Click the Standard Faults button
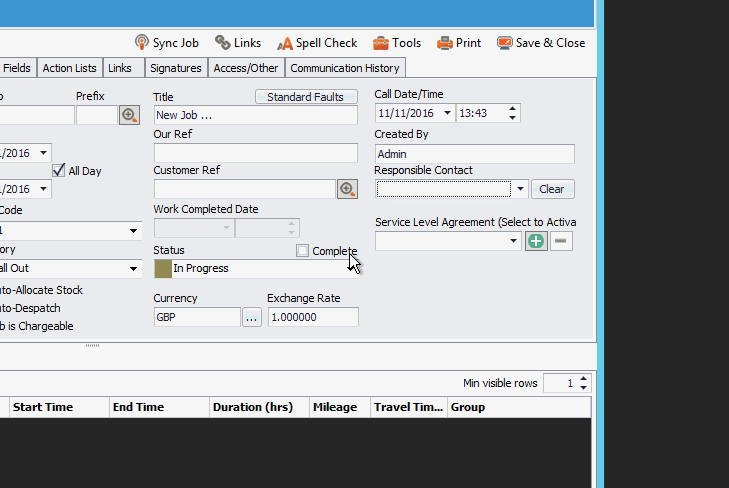Image resolution: width=729 pixels, height=488 pixels. [306, 97]
